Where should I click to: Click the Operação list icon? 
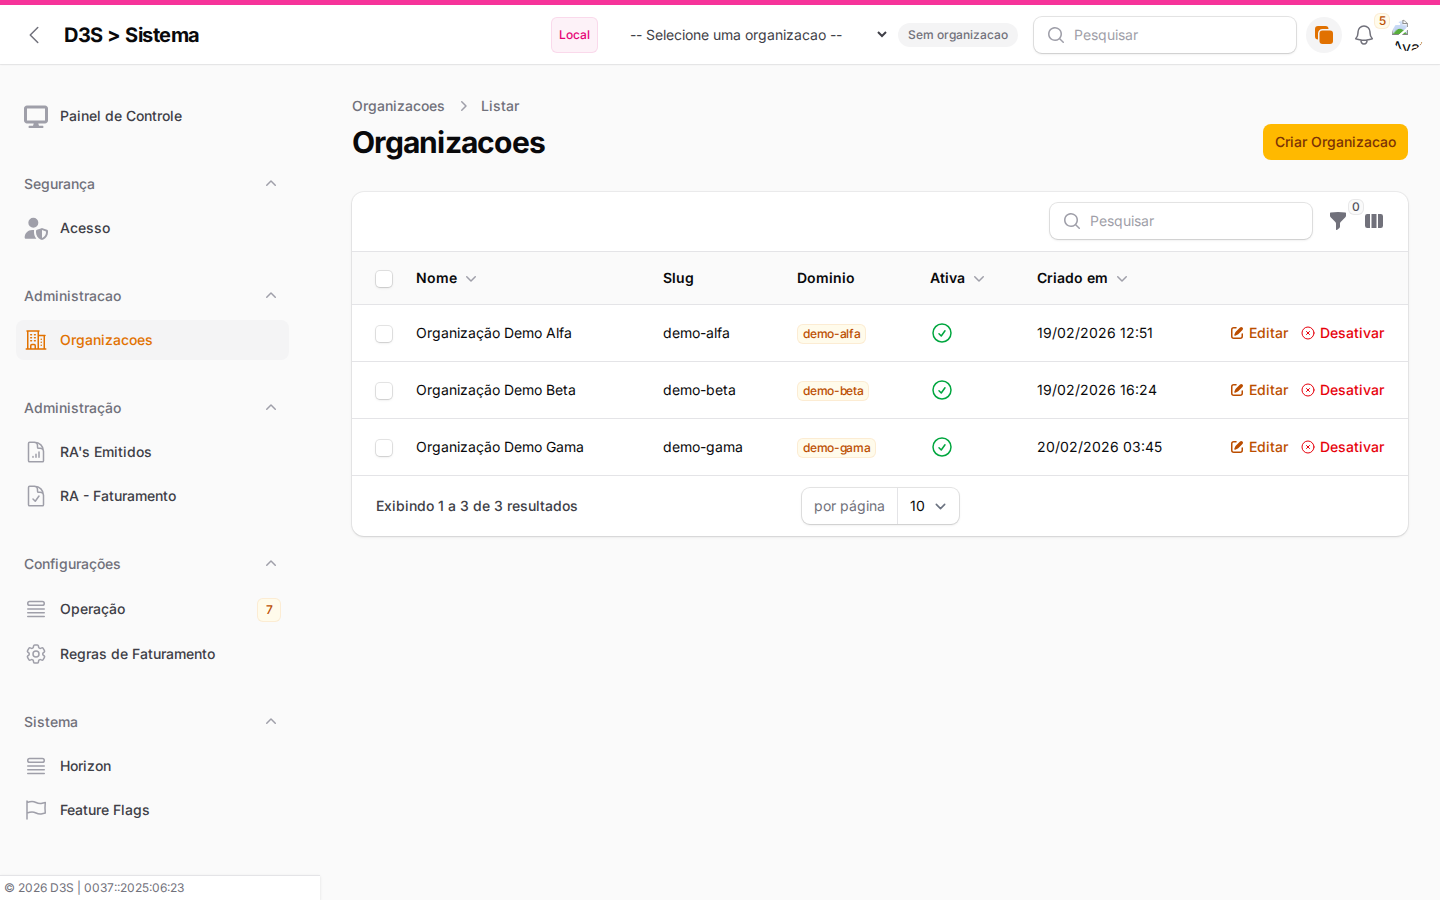[x=36, y=609]
